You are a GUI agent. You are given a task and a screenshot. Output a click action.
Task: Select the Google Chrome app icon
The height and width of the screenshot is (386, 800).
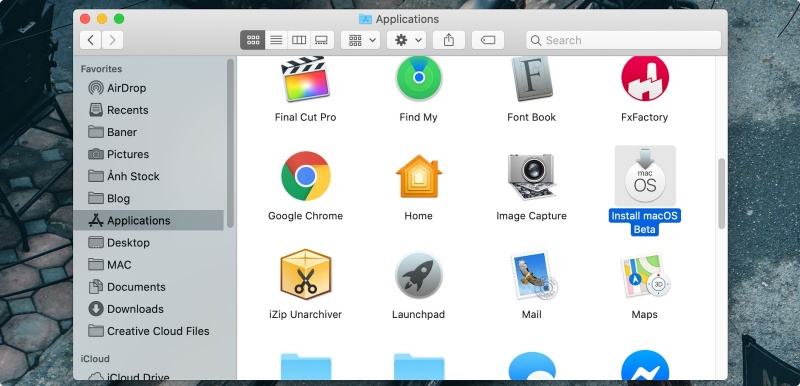pos(305,176)
